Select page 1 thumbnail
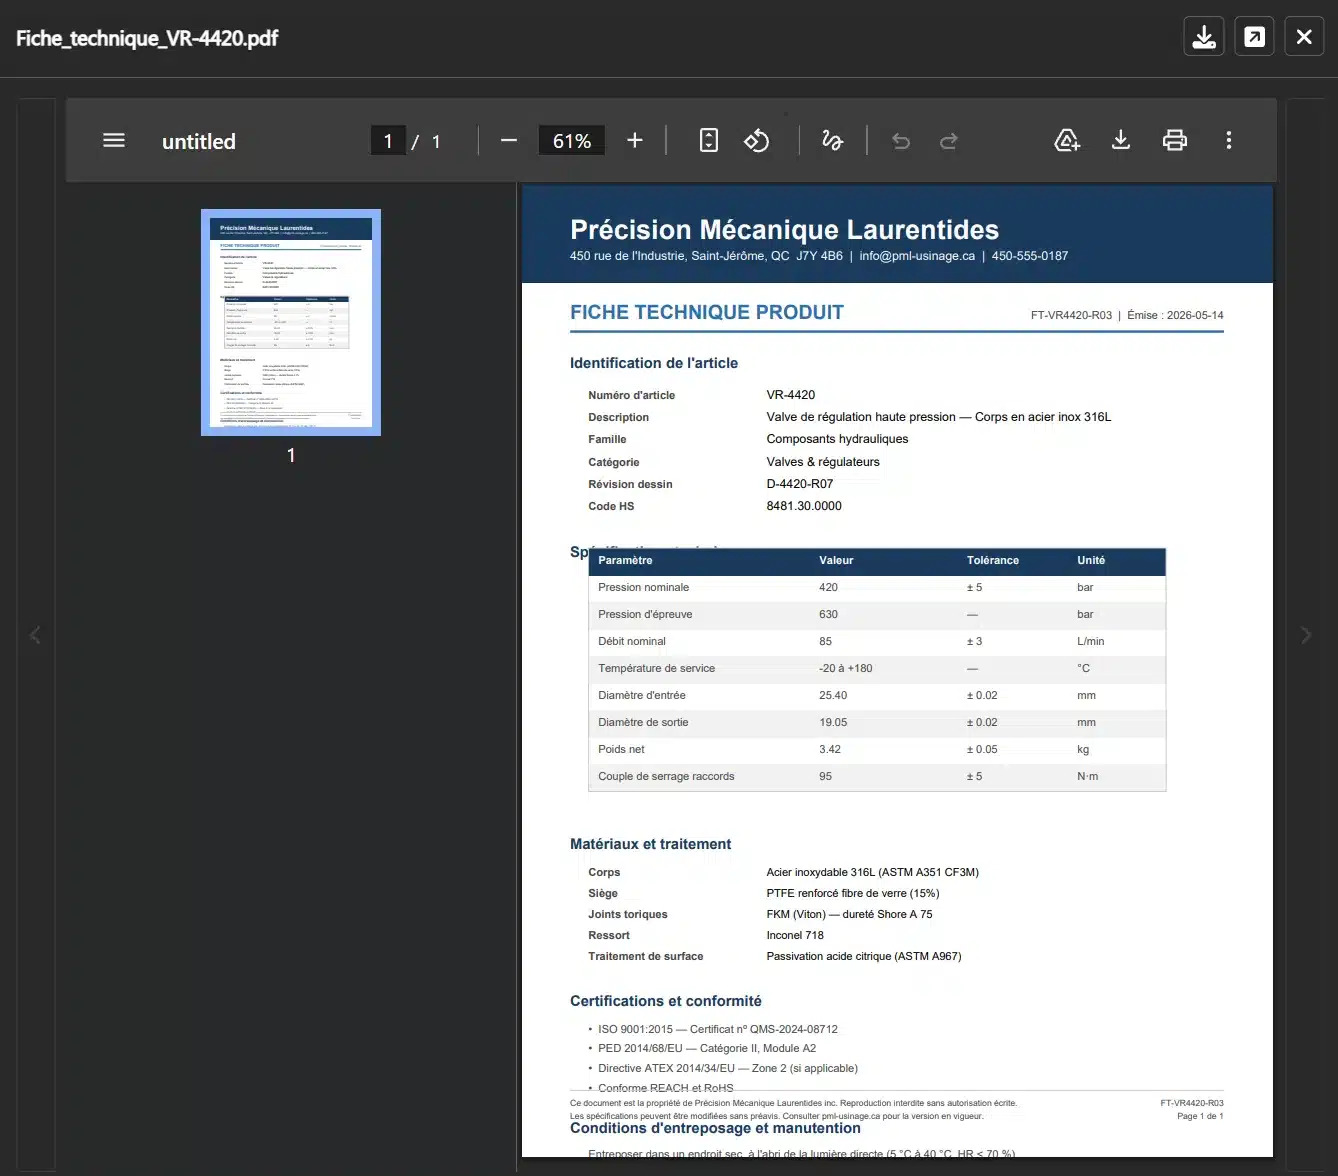The height and width of the screenshot is (1176, 1338). pos(291,322)
